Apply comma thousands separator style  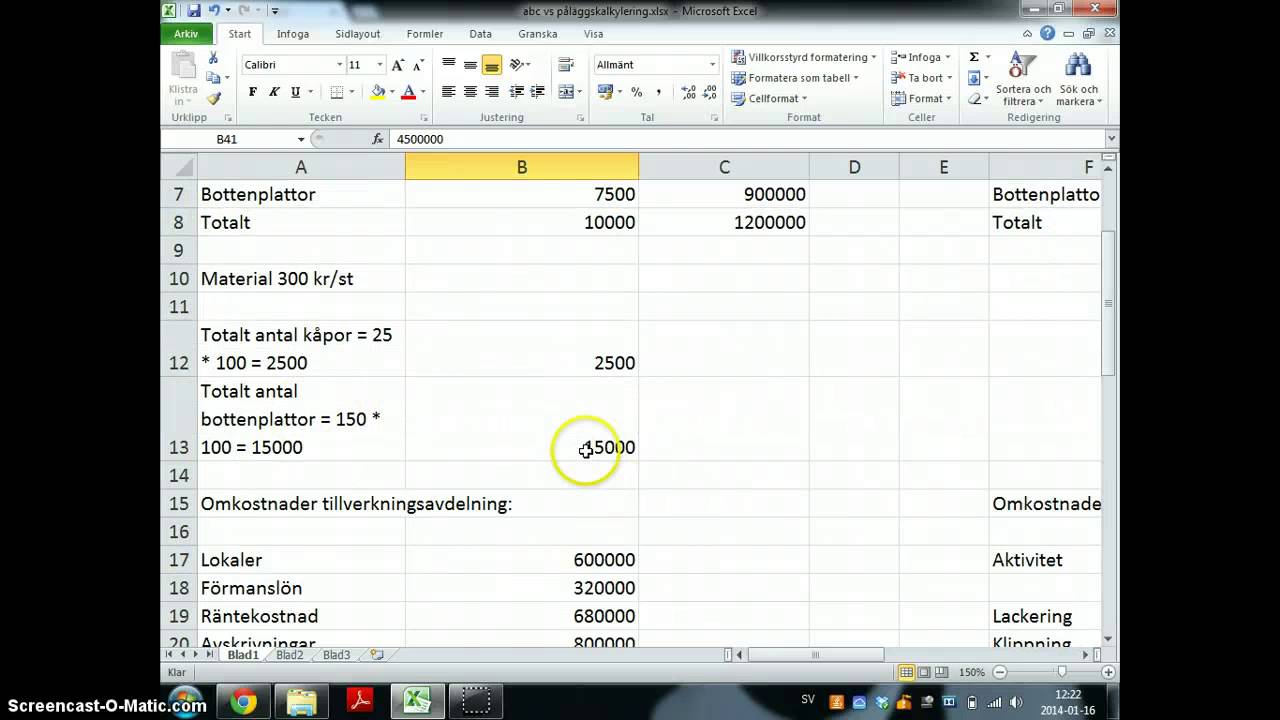pyautogui.click(x=659, y=92)
